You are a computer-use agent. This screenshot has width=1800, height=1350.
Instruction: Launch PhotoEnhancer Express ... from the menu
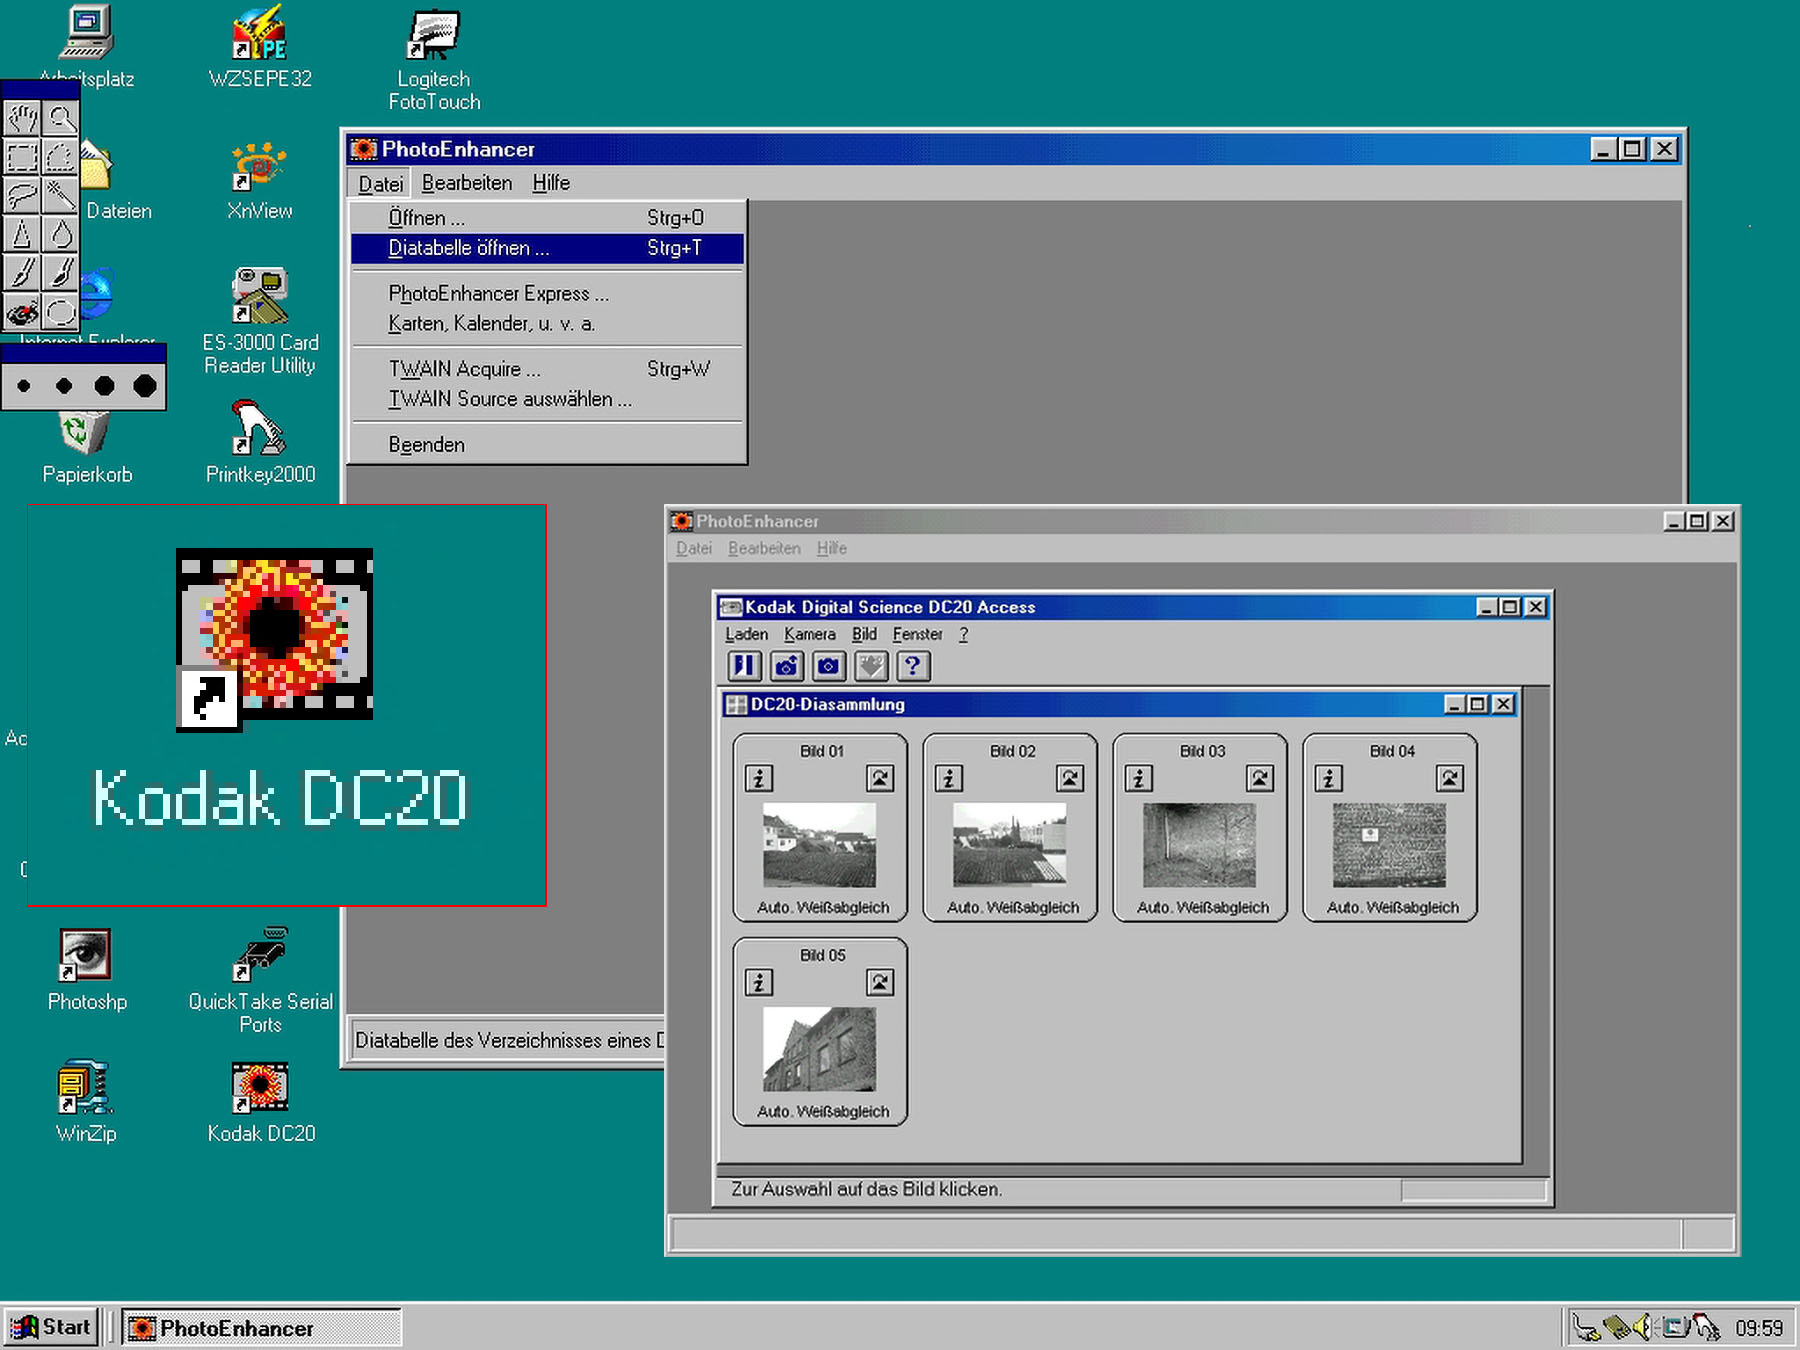[x=547, y=294]
